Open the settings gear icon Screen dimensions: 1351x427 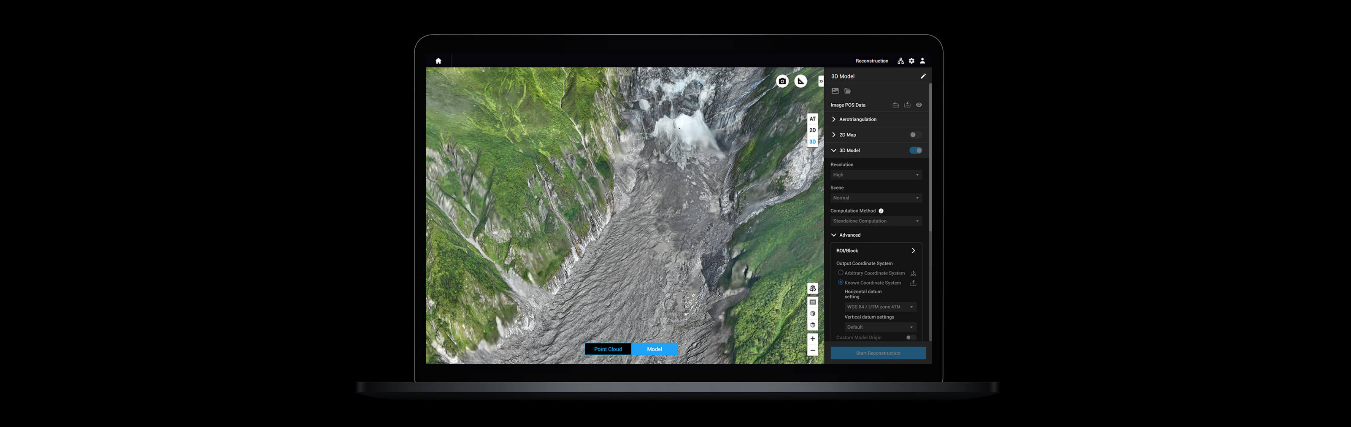[911, 61]
